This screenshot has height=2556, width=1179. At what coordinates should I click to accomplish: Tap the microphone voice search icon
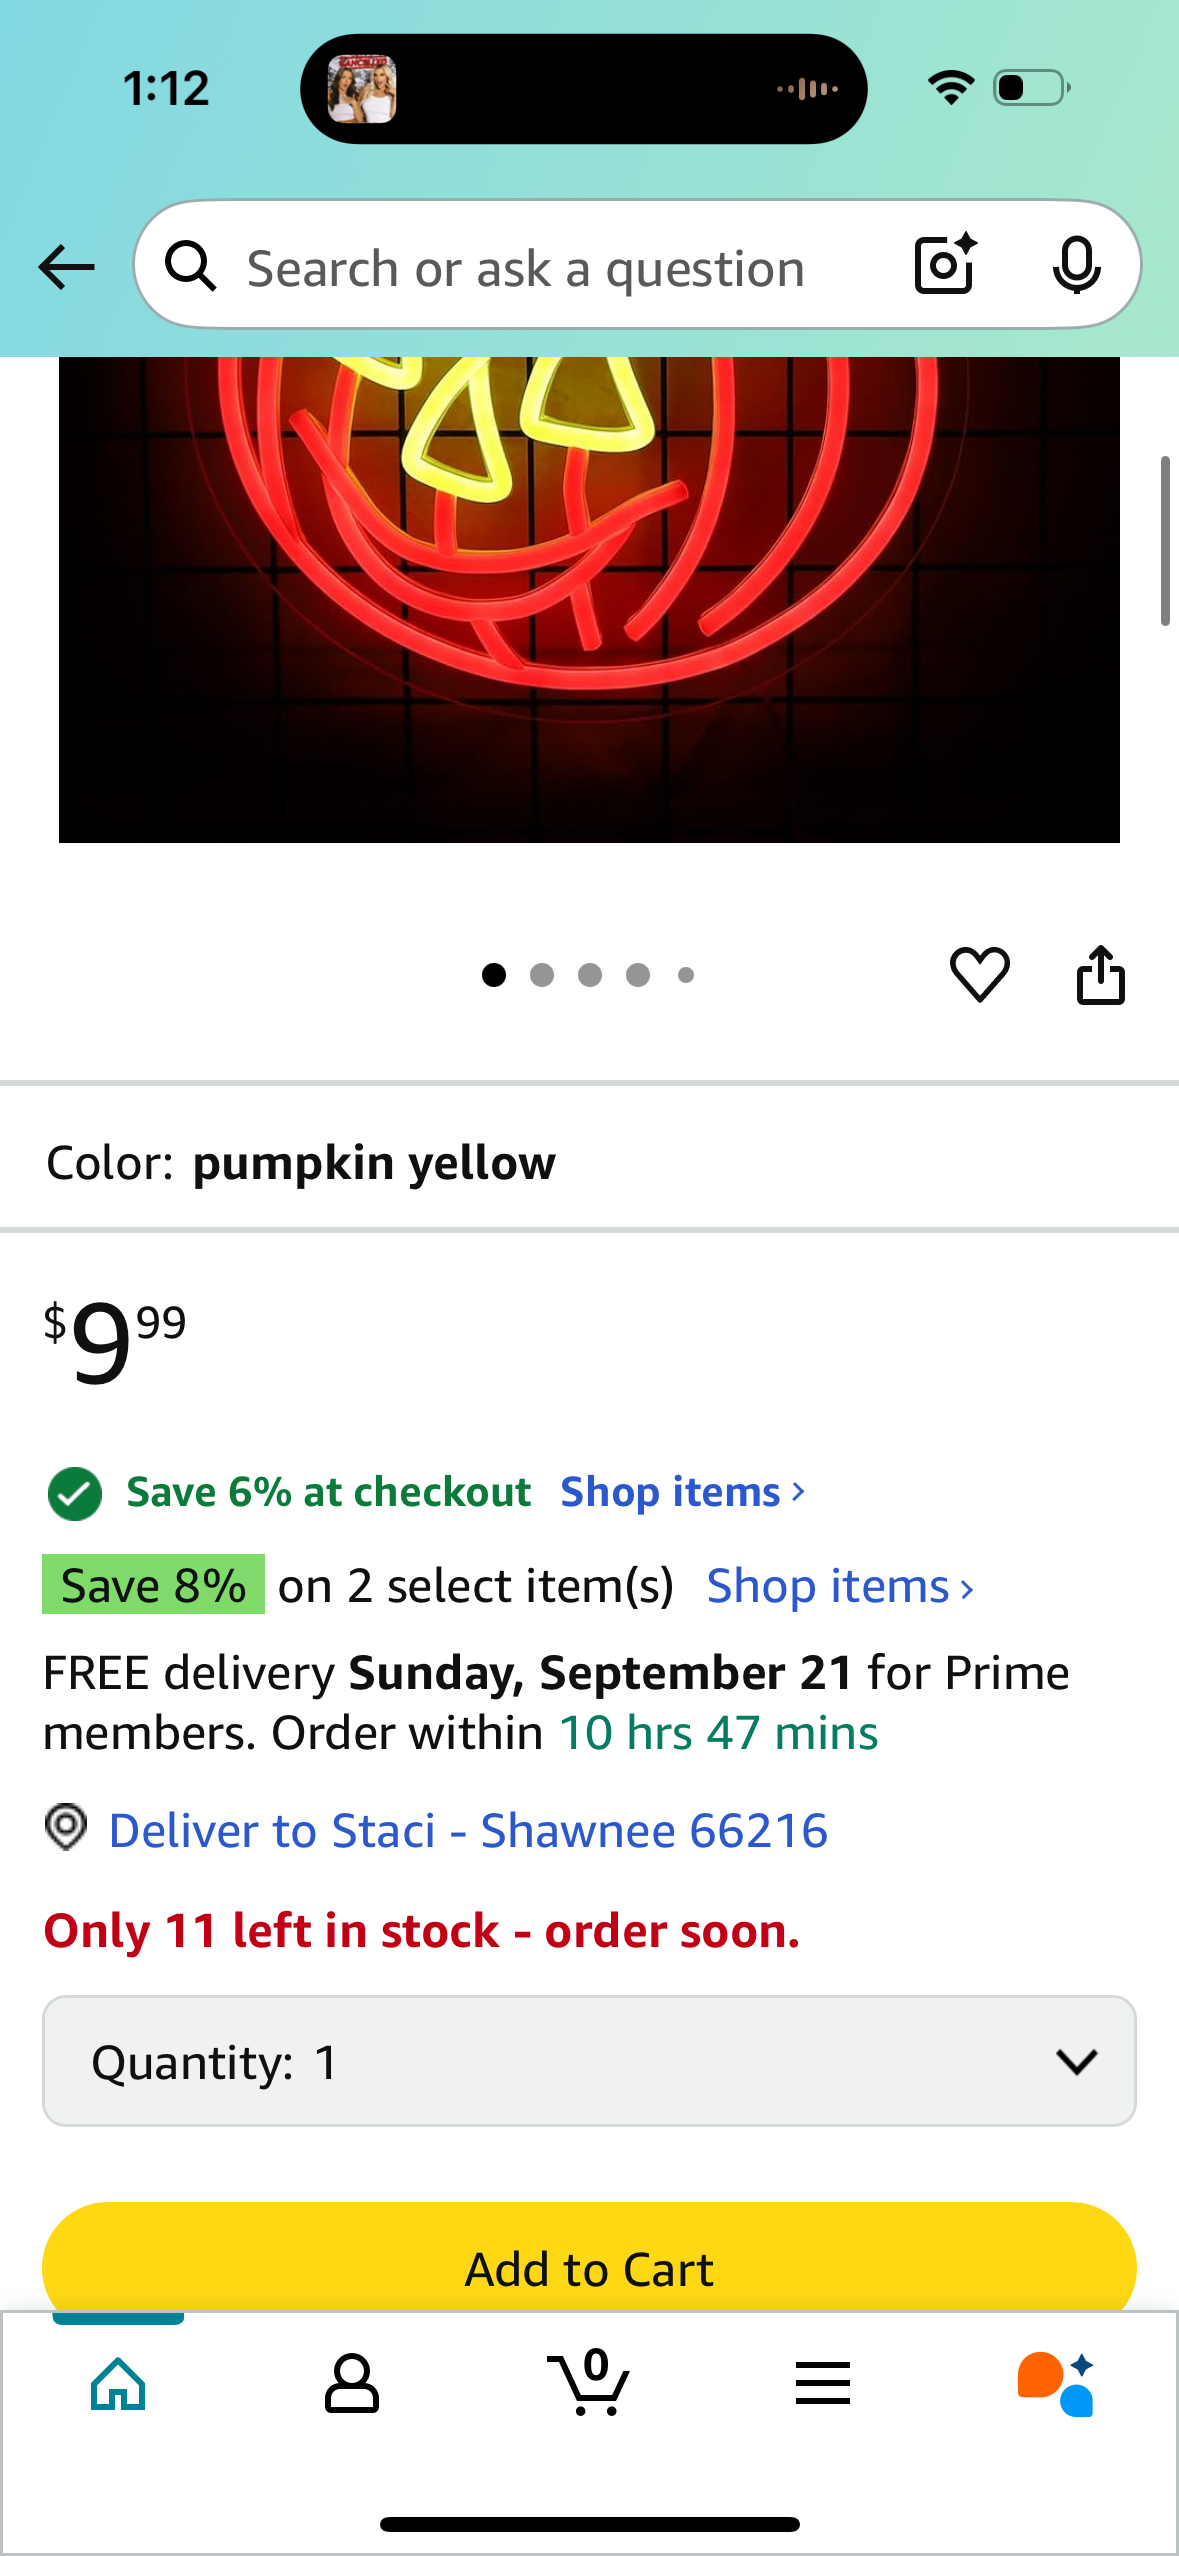coord(1076,265)
